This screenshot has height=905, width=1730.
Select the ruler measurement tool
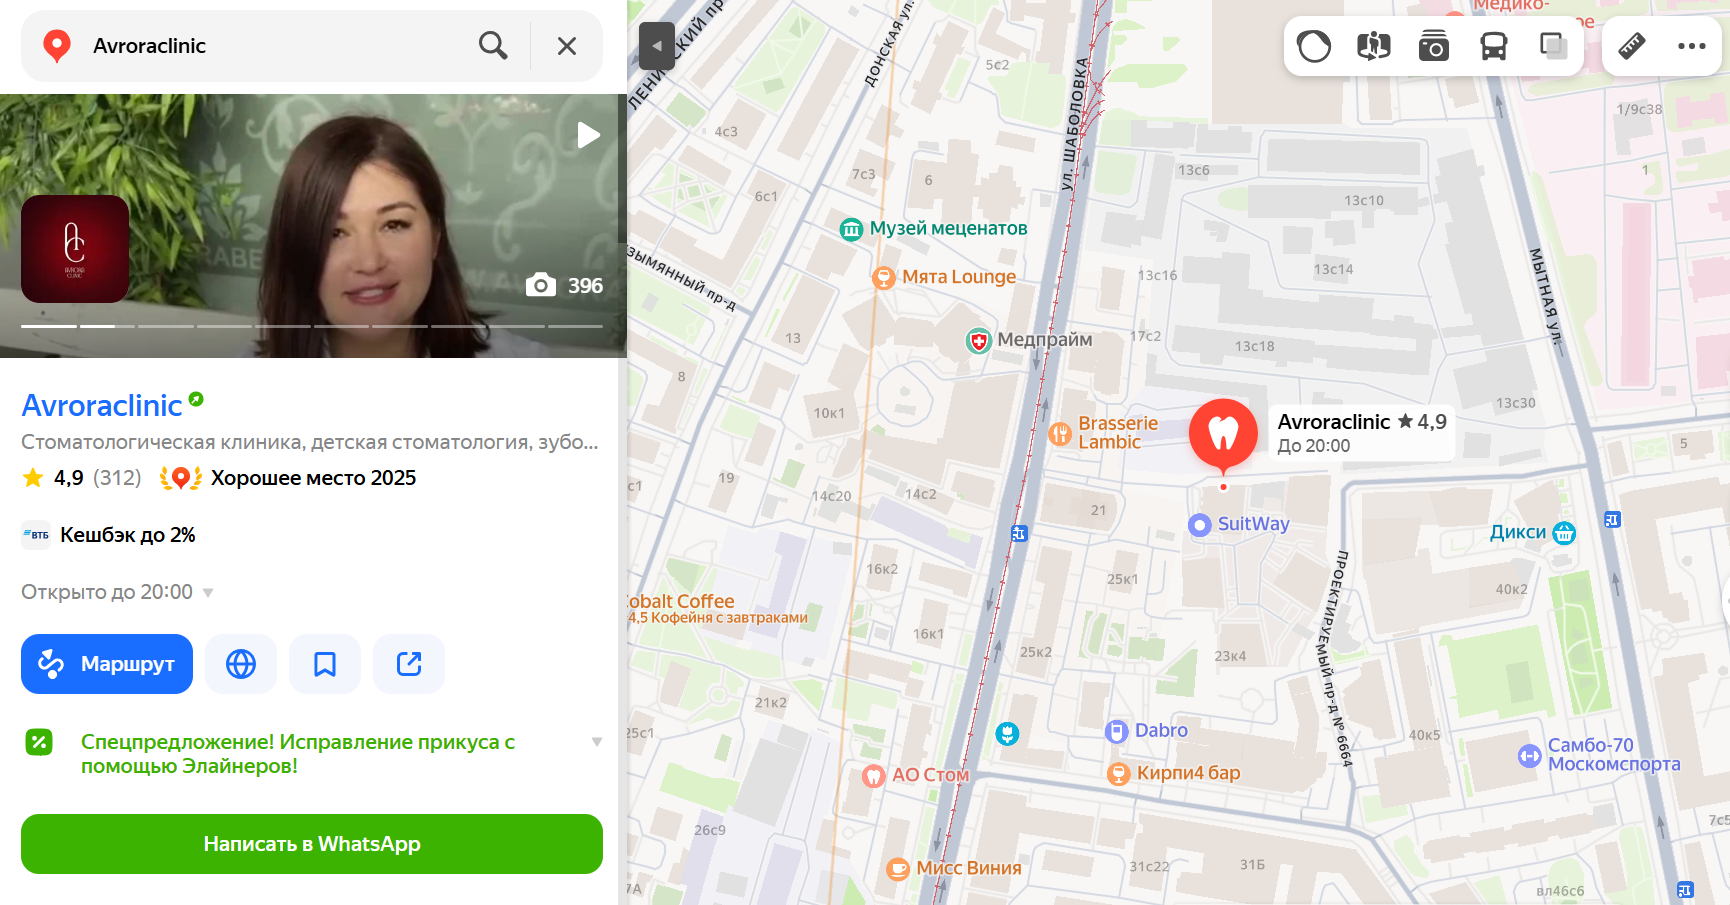[1632, 46]
